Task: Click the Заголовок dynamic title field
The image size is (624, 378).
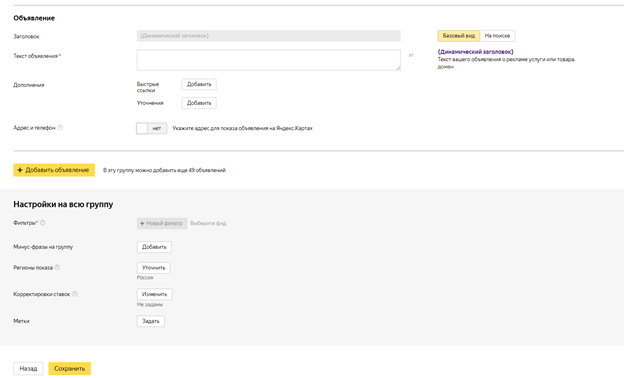Action: pos(269,36)
